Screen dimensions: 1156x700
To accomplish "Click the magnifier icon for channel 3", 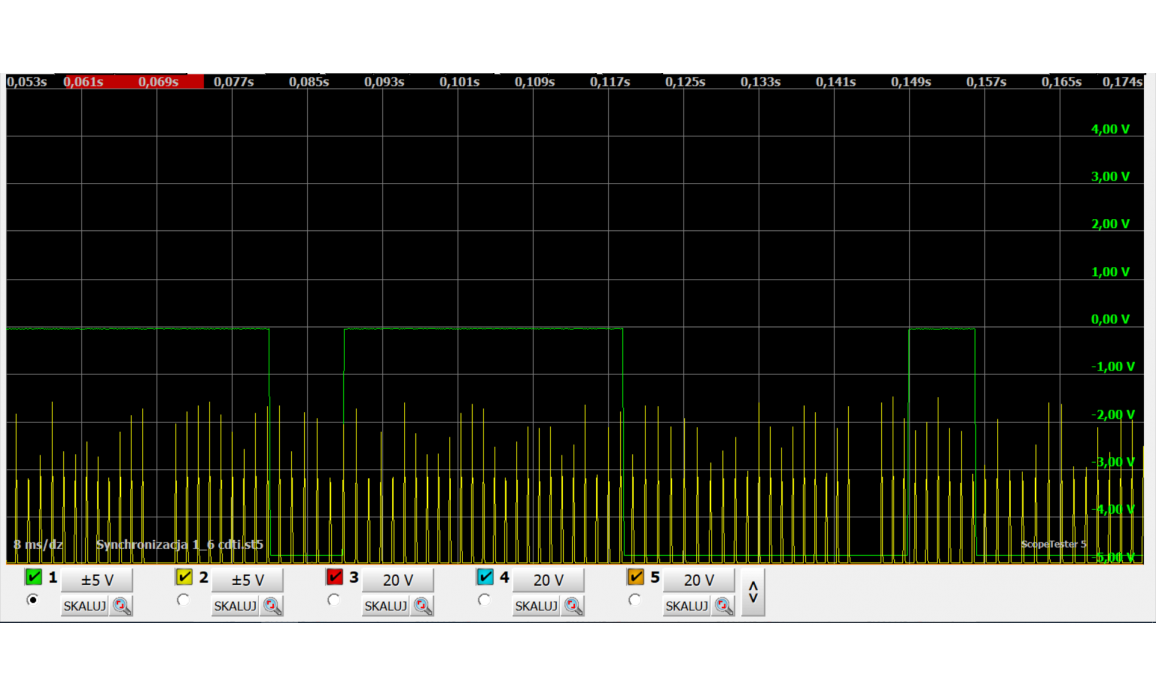I will point(423,606).
